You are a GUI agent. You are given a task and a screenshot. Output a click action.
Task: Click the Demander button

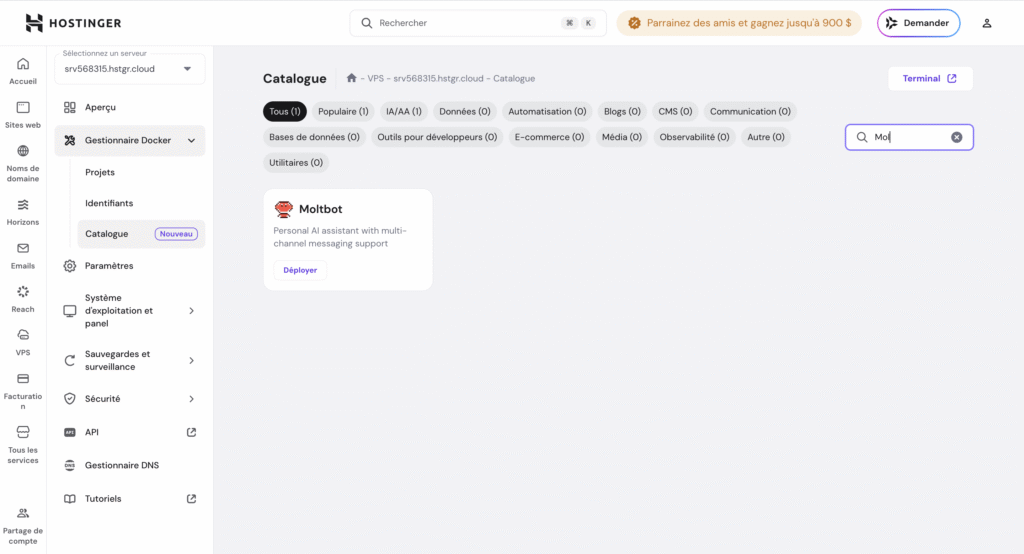point(918,23)
